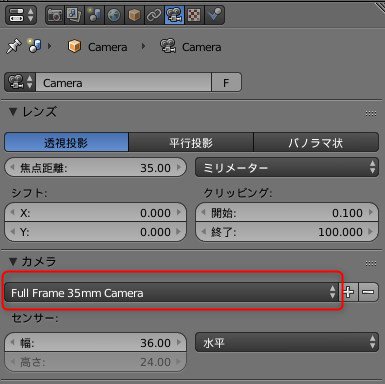This screenshot has height=384, width=385.
Task: Increase 焦点距離 with right arrow
Action: pos(179,167)
